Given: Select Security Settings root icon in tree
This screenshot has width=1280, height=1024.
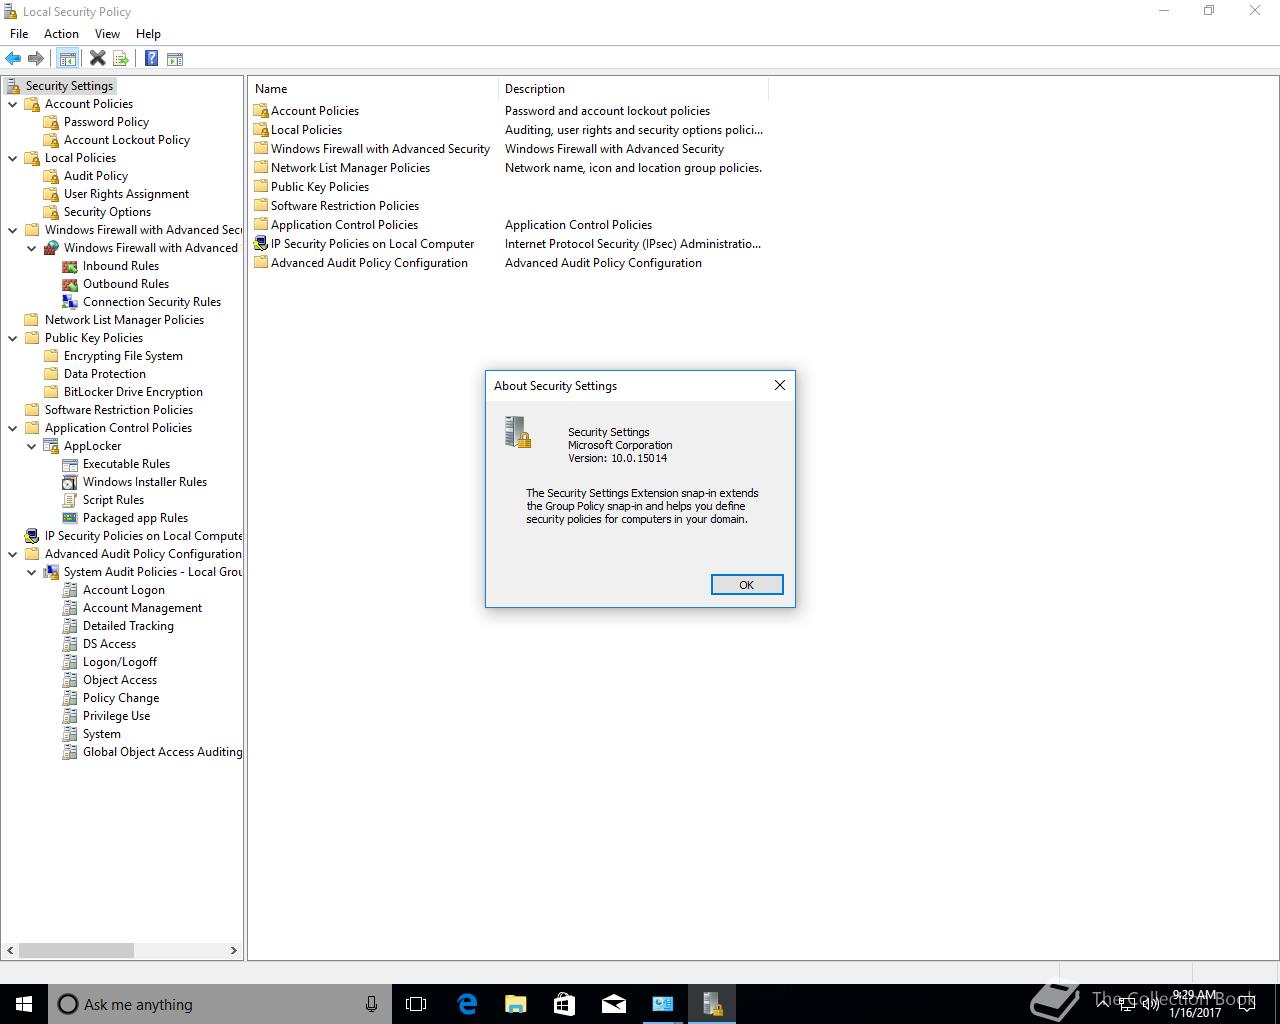Looking at the screenshot, I should (13, 86).
